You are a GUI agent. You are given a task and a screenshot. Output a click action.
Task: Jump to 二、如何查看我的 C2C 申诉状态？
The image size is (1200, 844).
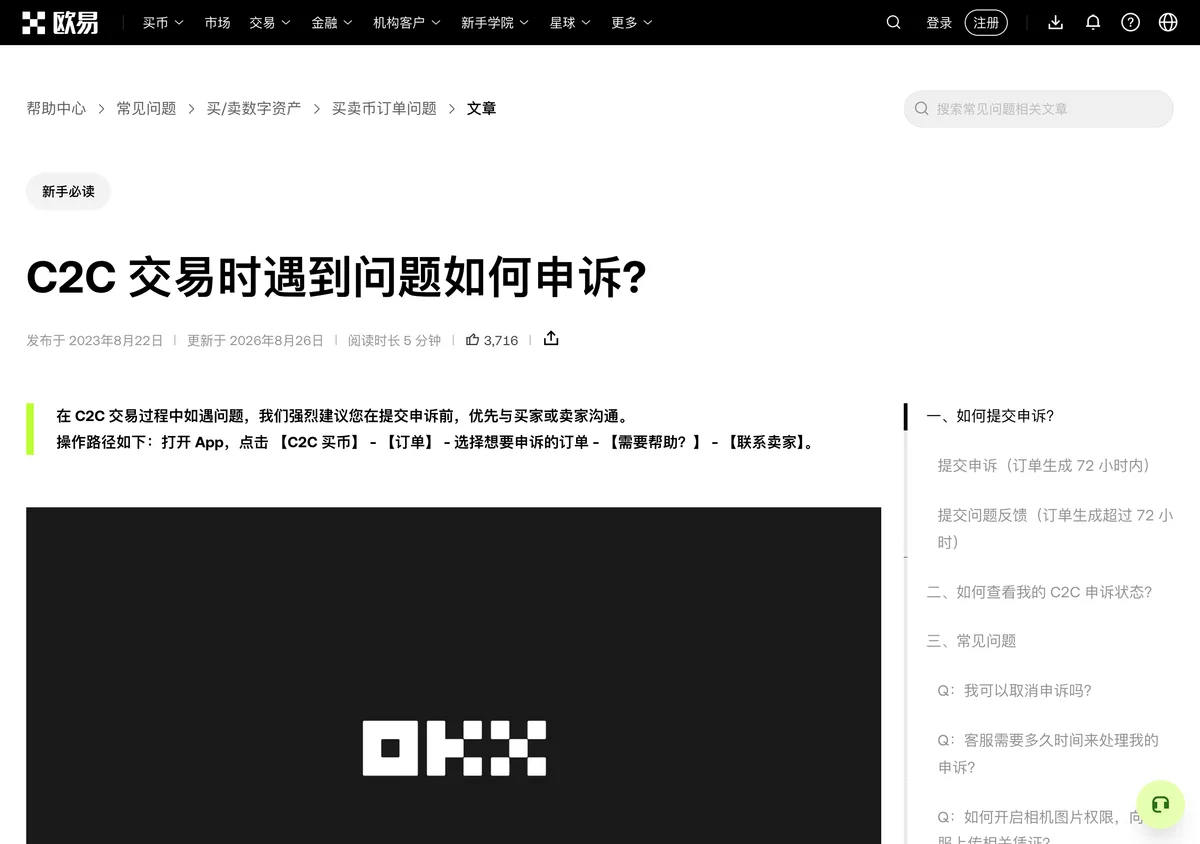tap(1039, 592)
